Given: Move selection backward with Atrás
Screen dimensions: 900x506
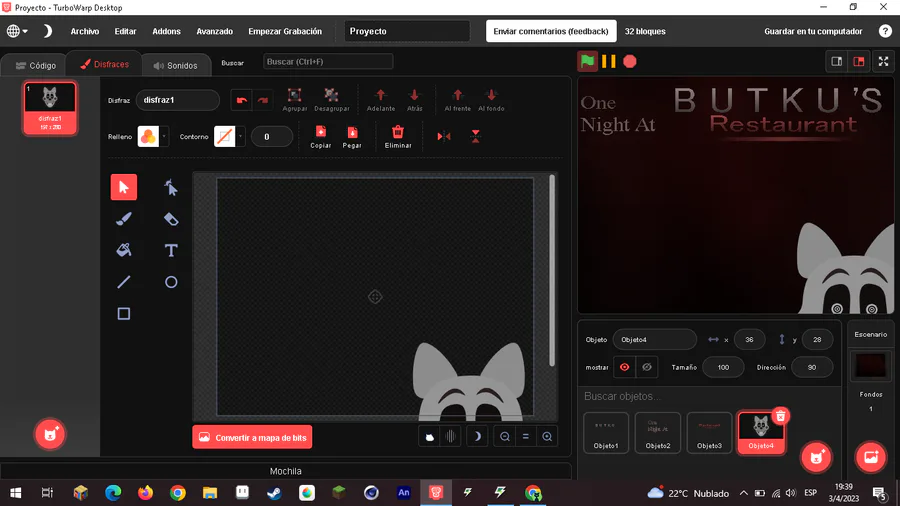Looking at the screenshot, I should point(414,99).
